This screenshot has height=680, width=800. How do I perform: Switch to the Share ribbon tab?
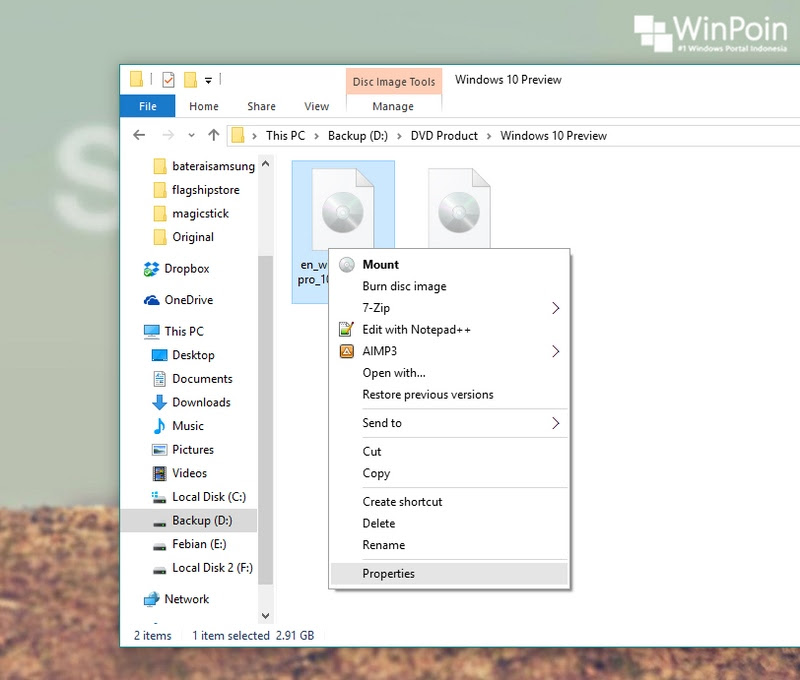pyautogui.click(x=261, y=106)
